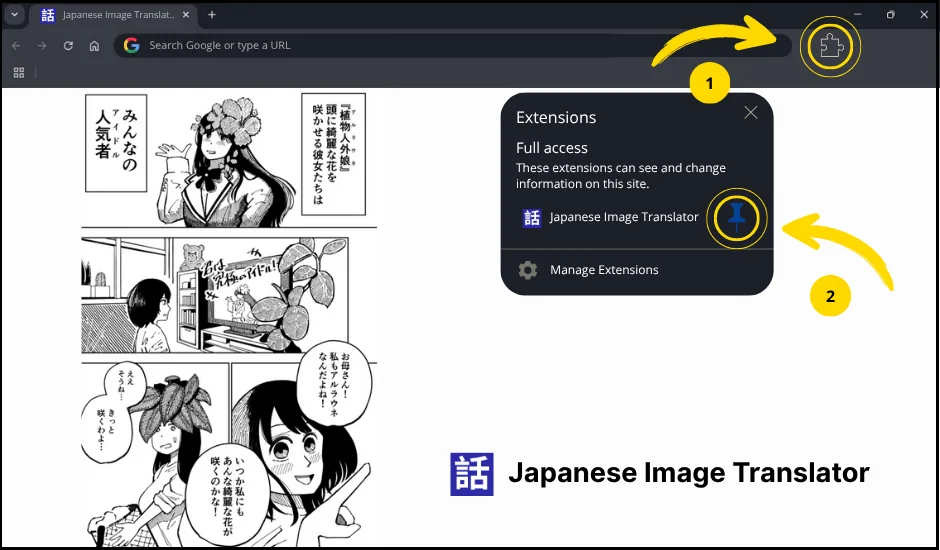Open the browser home page

pyautogui.click(x=94, y=46)
